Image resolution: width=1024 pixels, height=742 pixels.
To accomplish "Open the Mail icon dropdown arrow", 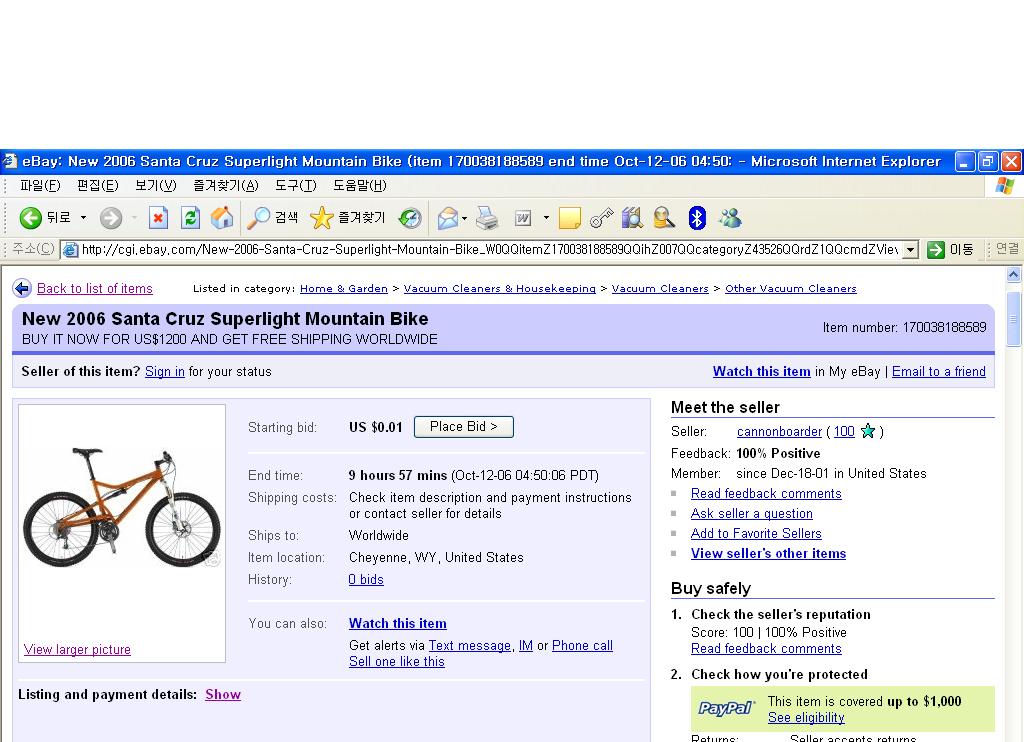I will [464, 218].
